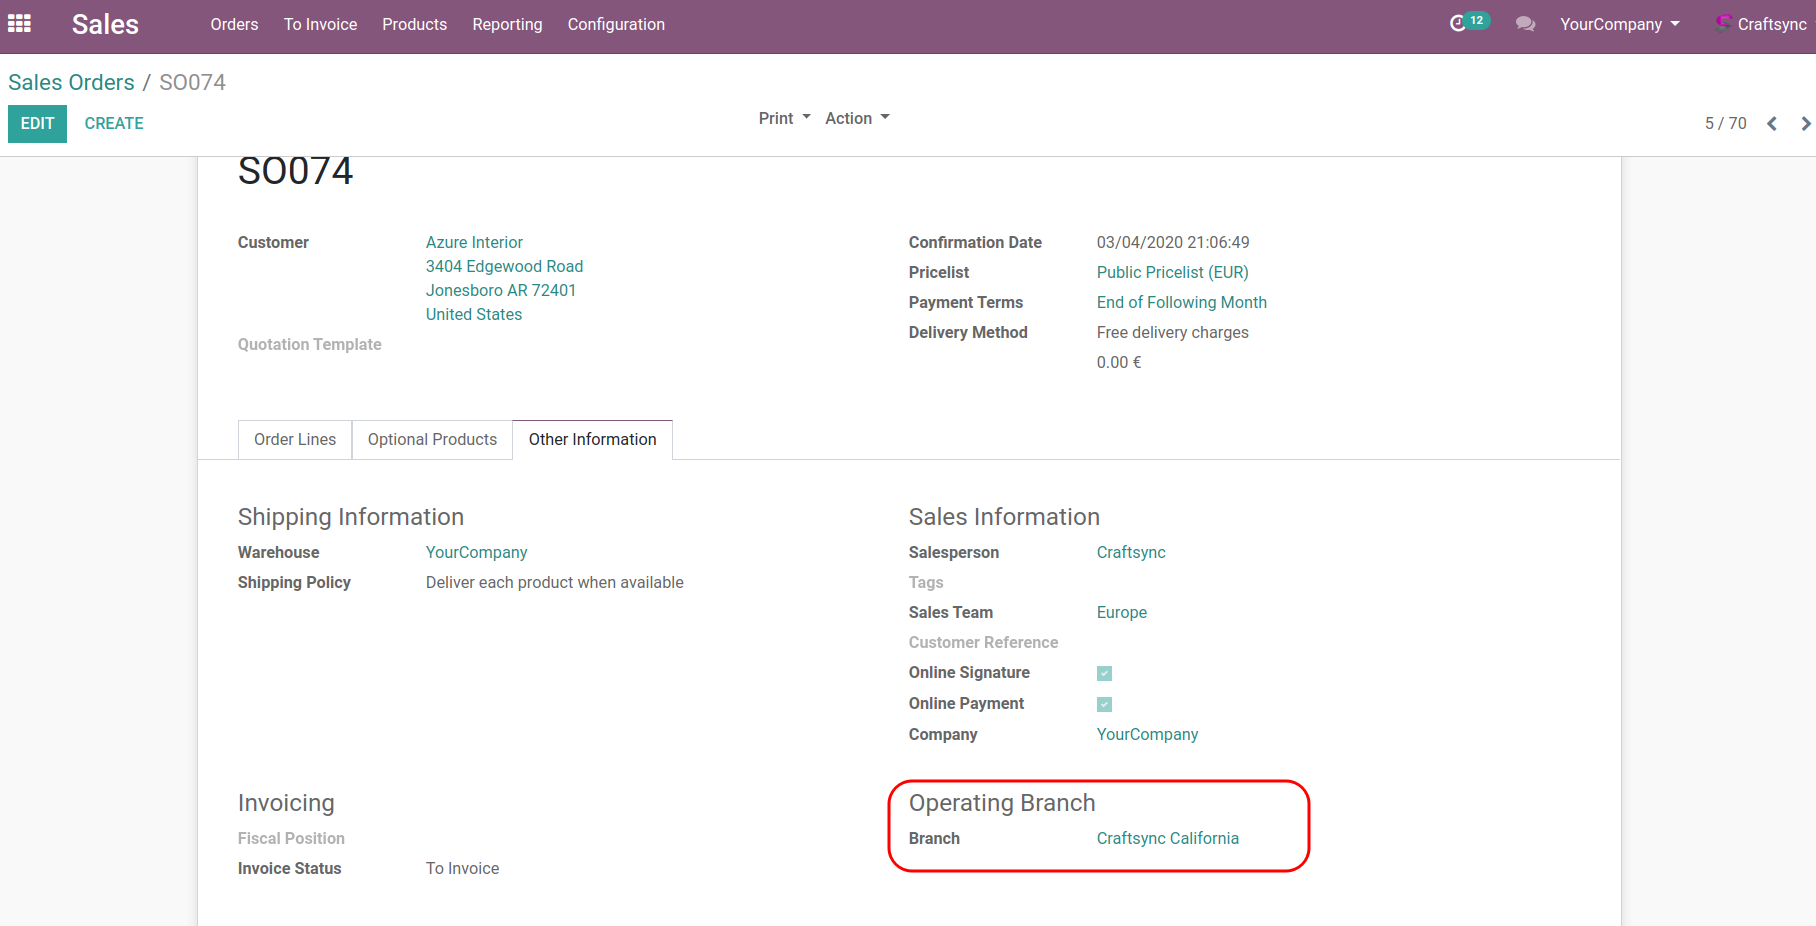This screenshot has height=926, width=1816.
Task: Expand the Action dropdown
Action: point(857,118)
